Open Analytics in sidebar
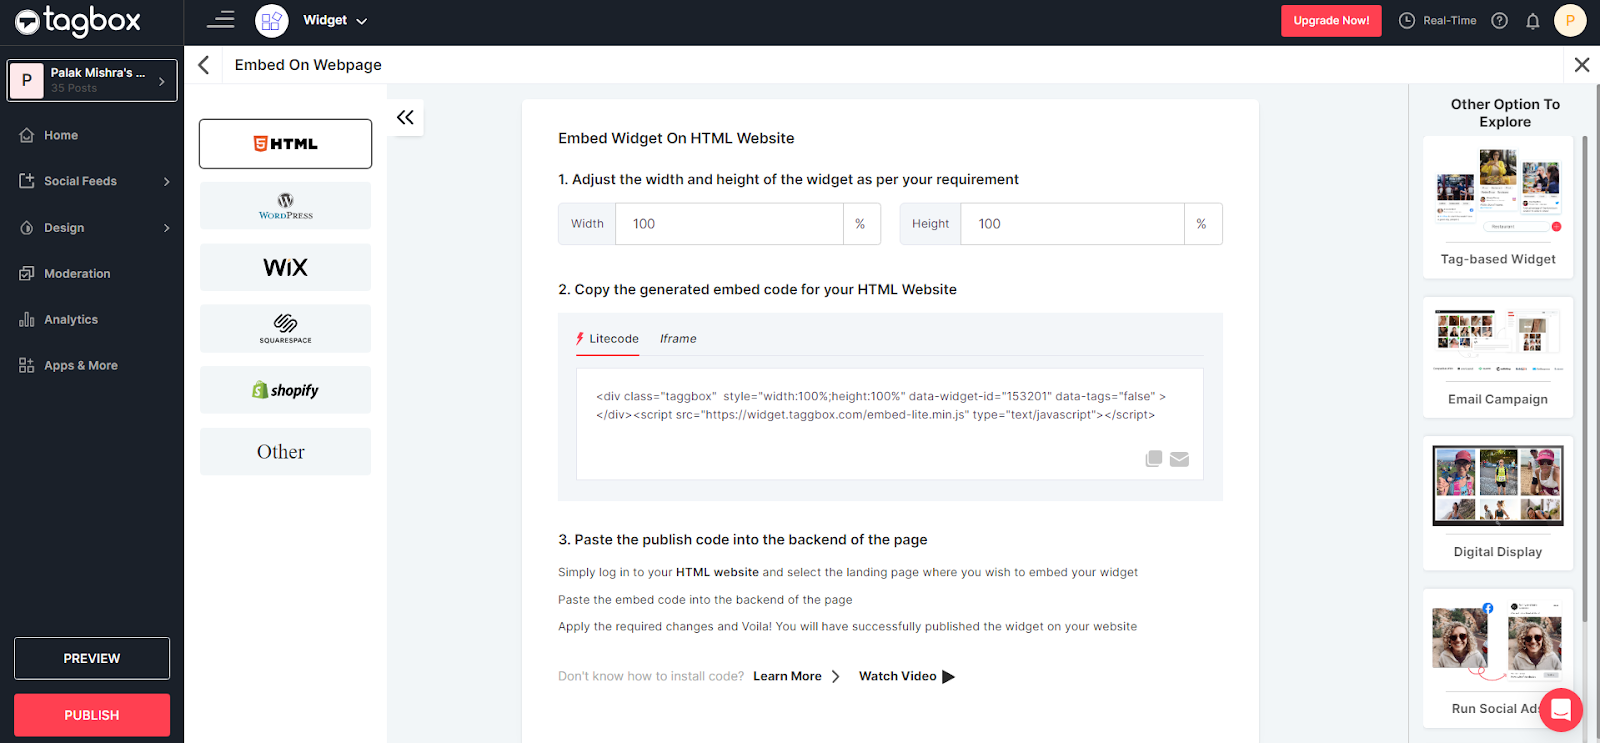1600x743 pixels. (71, 320)
